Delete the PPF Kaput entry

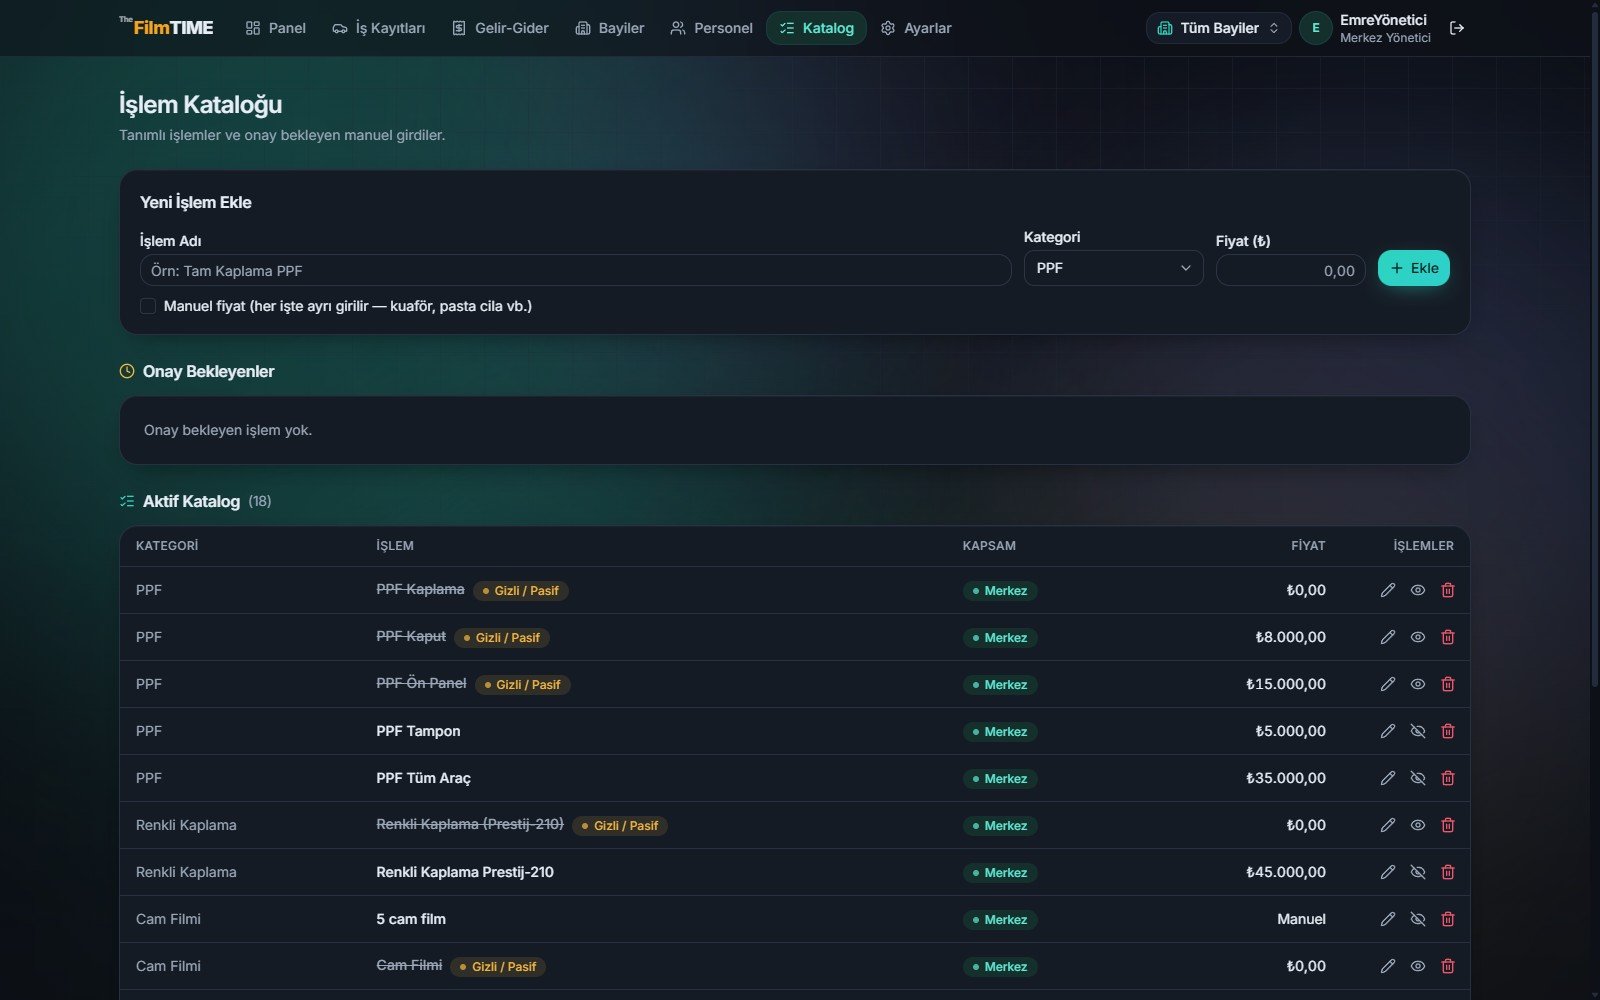point(1447,637)
